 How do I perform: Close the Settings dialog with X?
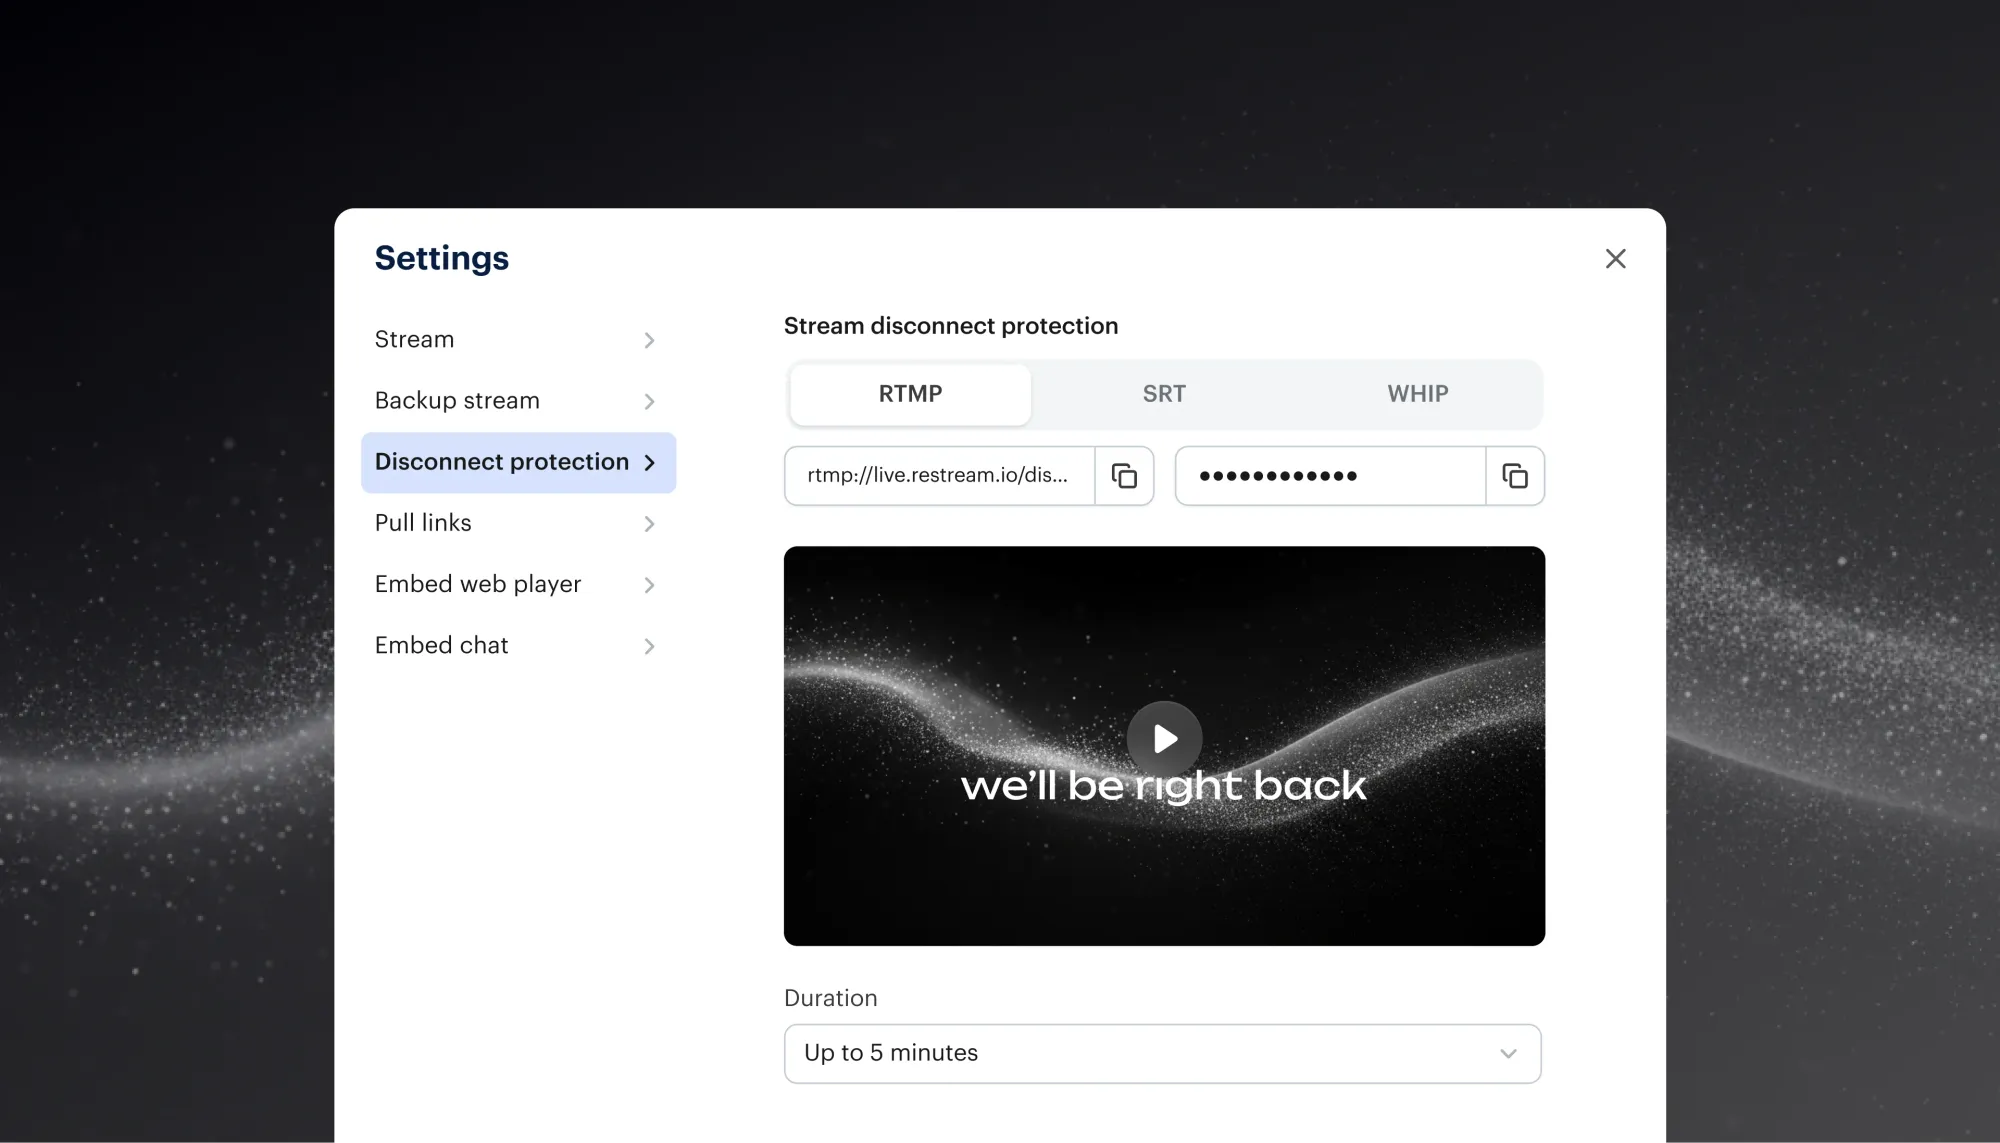pos(1615,259)
